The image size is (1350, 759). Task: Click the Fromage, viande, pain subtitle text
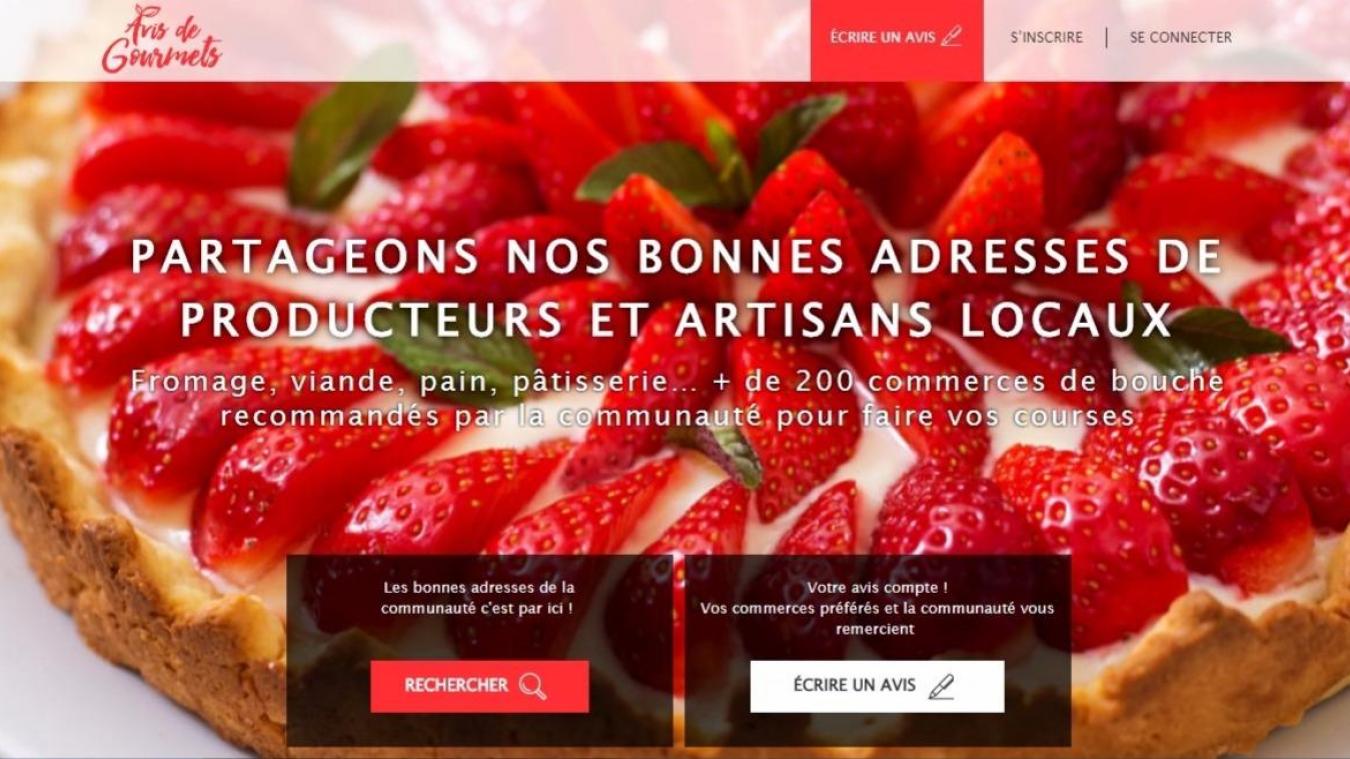677,398
